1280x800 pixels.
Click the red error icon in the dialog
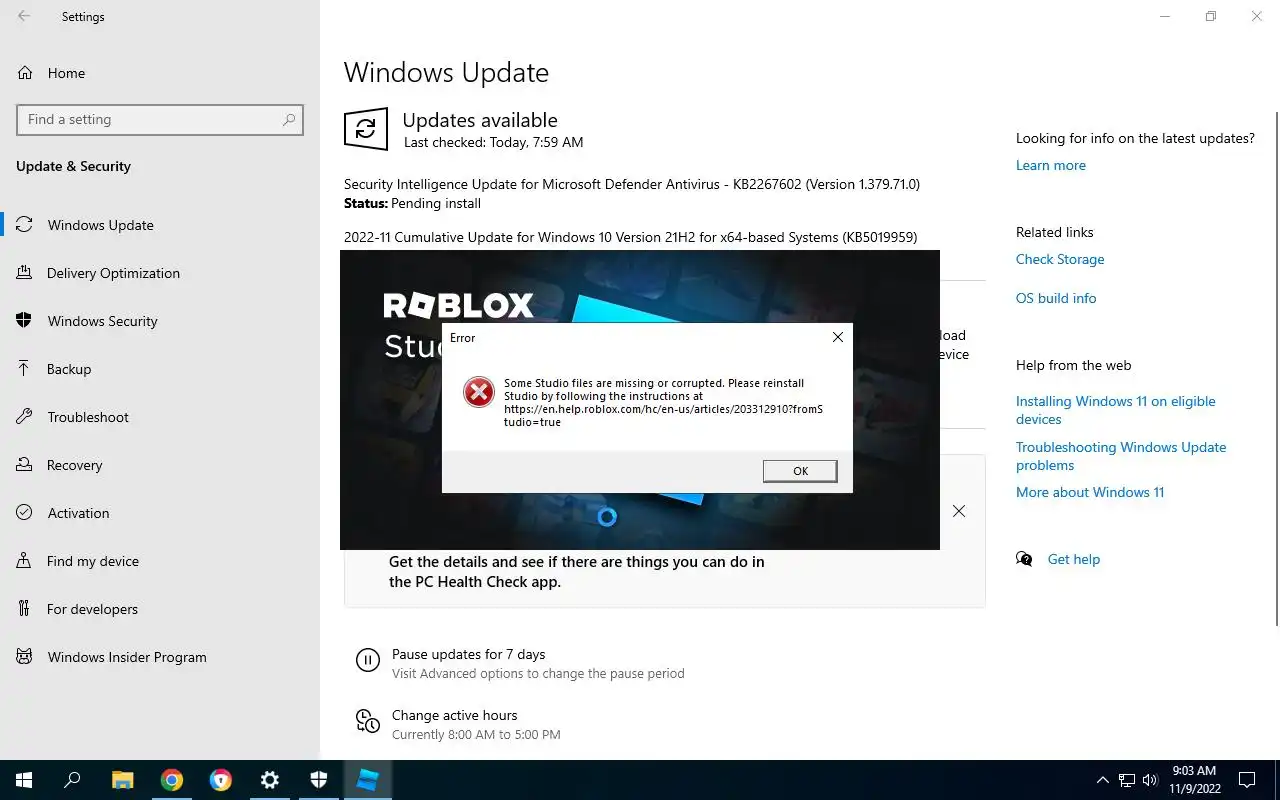pos(479,392)
